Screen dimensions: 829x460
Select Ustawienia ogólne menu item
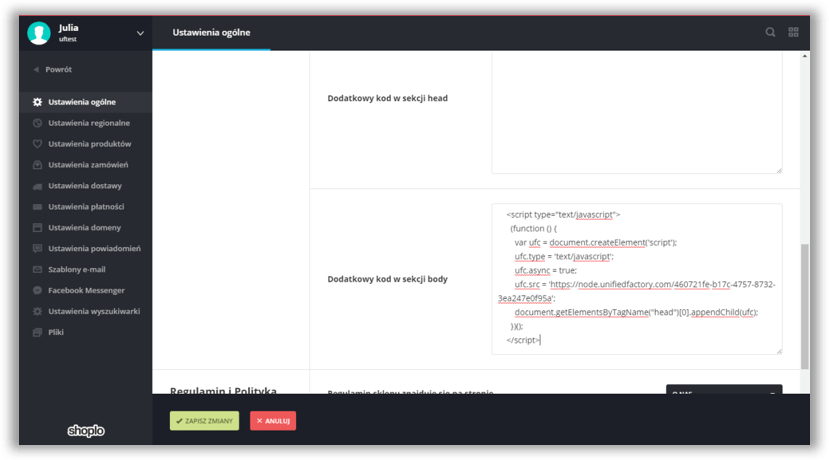[86, 102]
